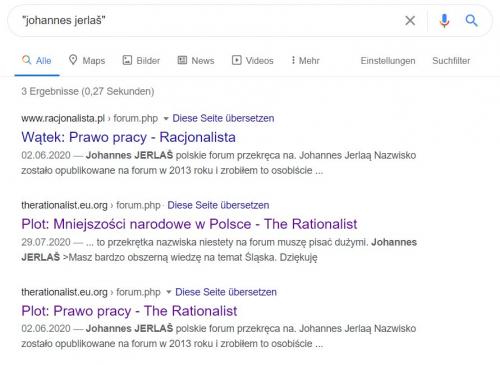Image resolution: width=500 pixels, height=365 pixels.
Task: Open result Plot: Prawo pracy - The Rationalist
Action: [129, 311]
